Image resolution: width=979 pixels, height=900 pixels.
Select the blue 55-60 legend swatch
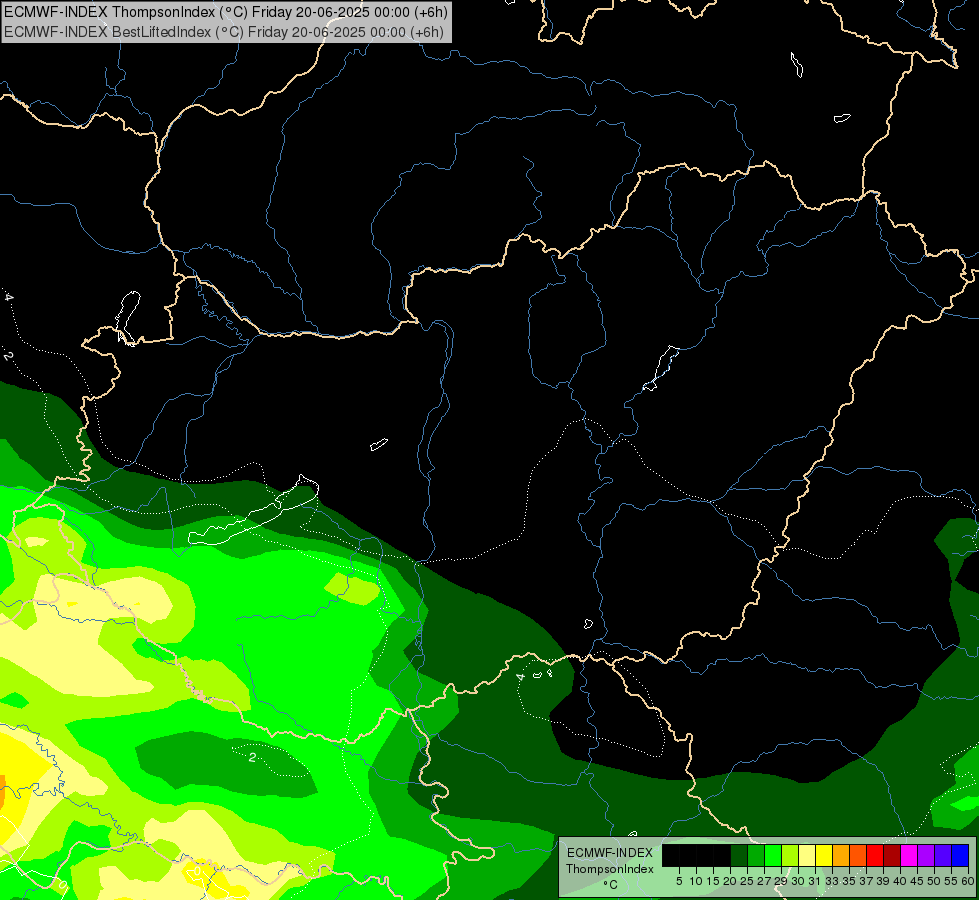coord(960,855)
